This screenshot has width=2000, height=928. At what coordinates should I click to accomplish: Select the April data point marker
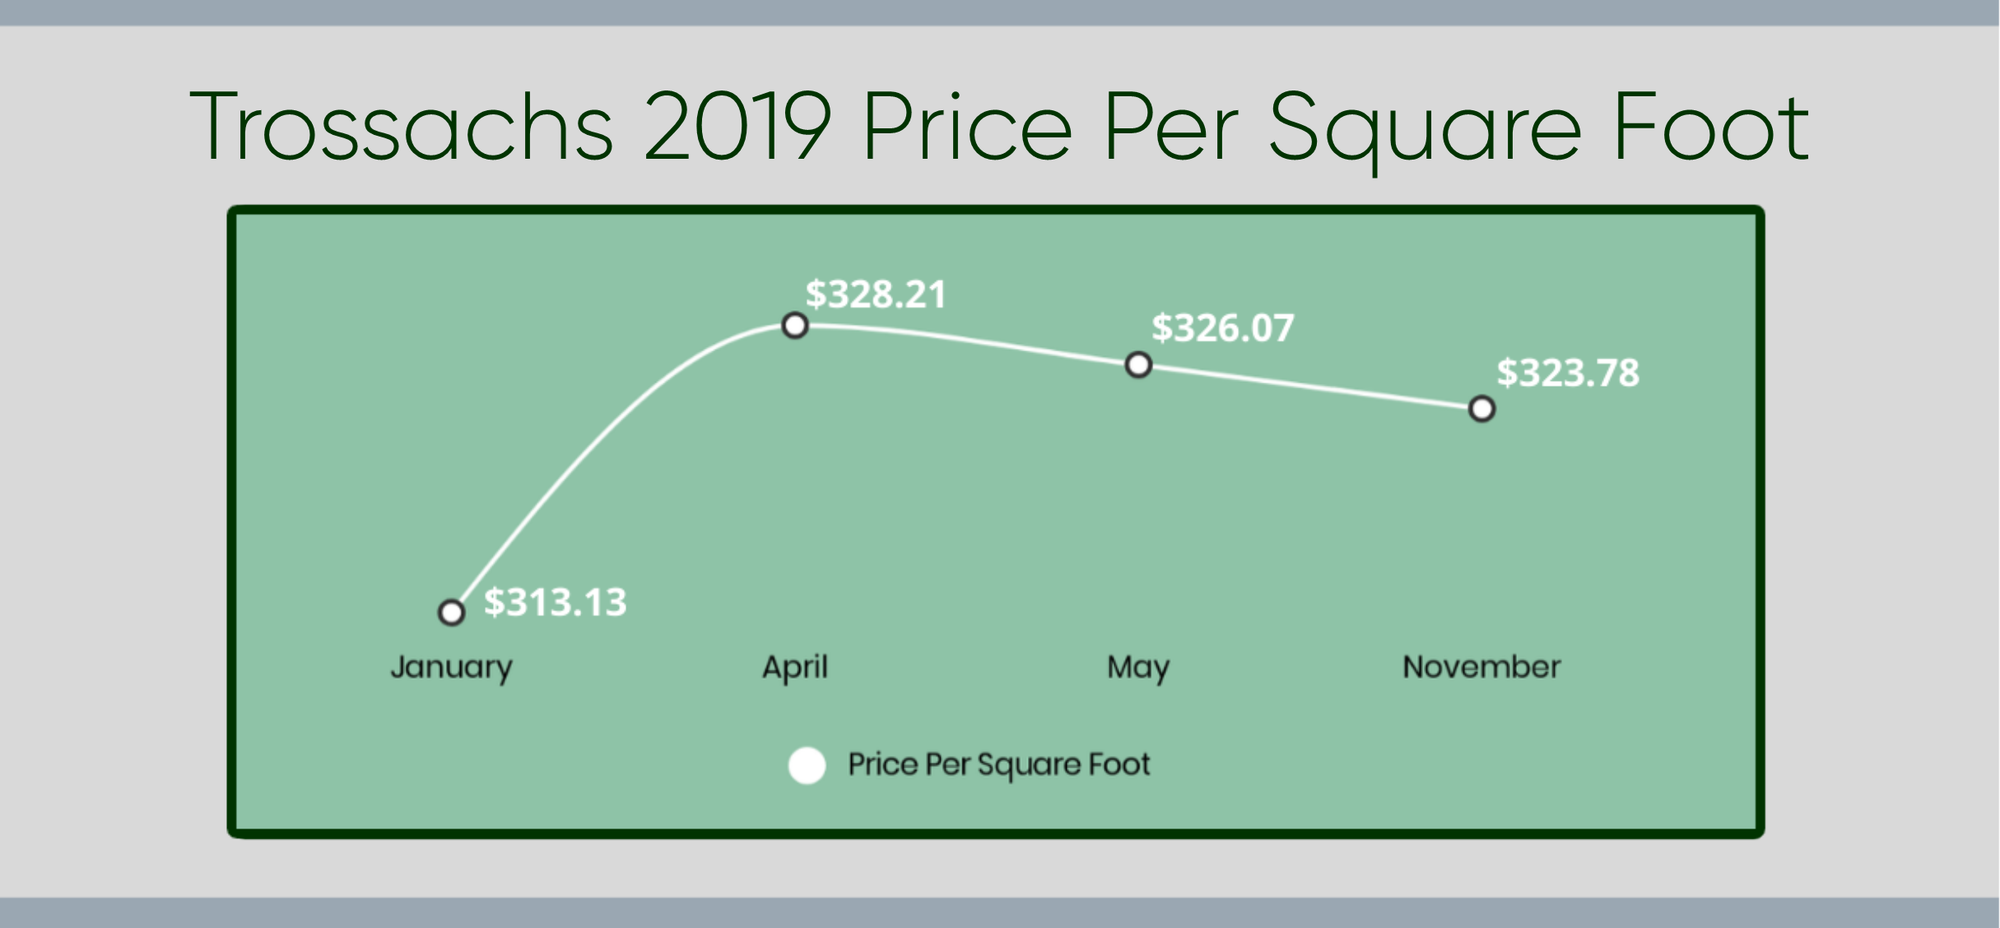pyautogui.click(x=795, y=326)
